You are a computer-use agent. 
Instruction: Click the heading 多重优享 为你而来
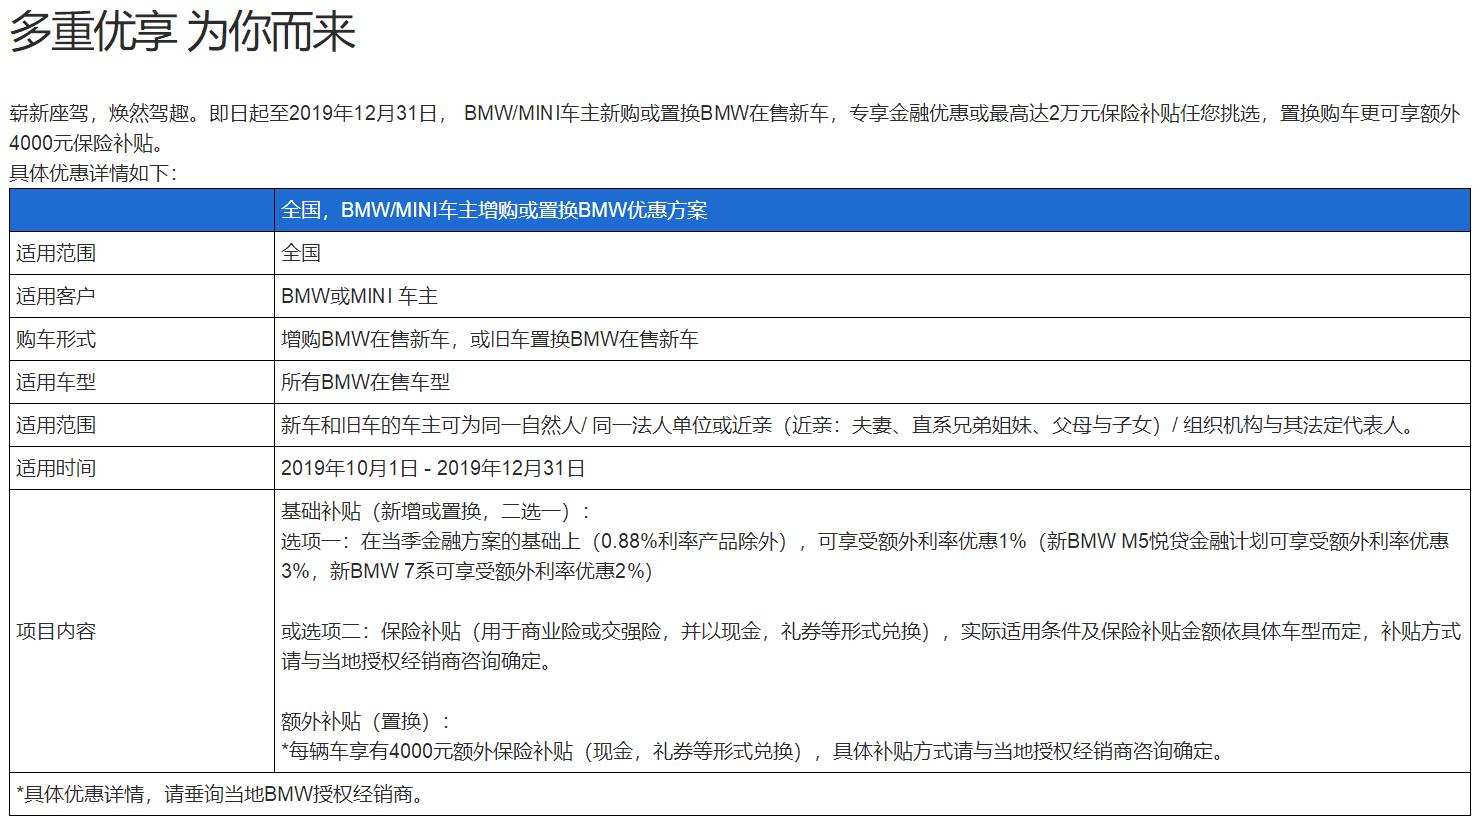click(x=183, y=32)
